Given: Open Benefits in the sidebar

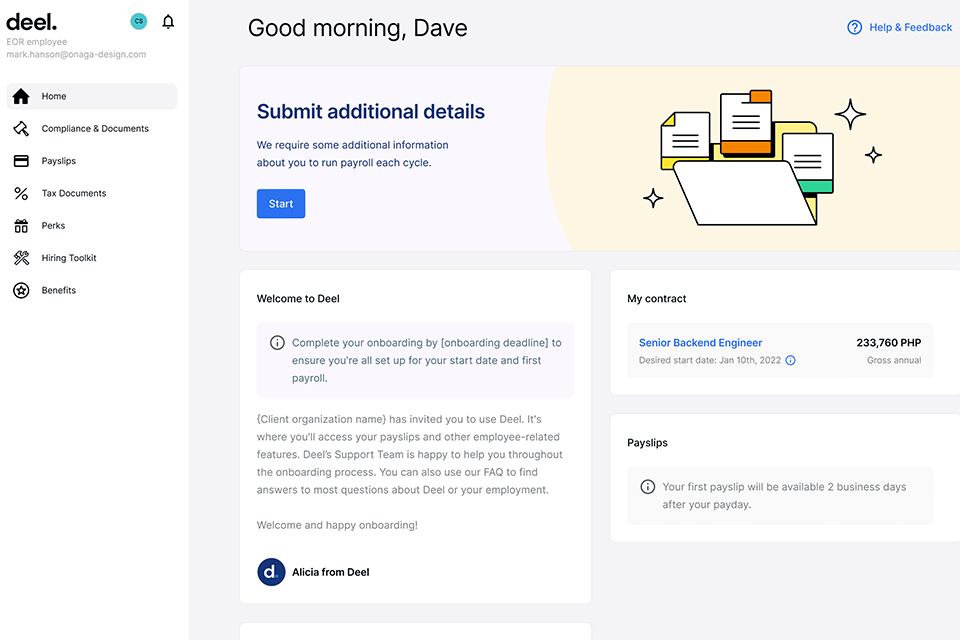Looking at the screenshot, I should (92, 290).
